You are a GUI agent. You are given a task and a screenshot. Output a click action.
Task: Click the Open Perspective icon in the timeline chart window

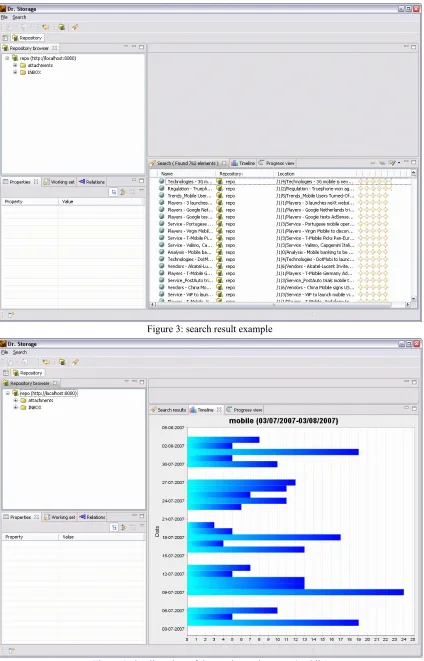(5, 373)
